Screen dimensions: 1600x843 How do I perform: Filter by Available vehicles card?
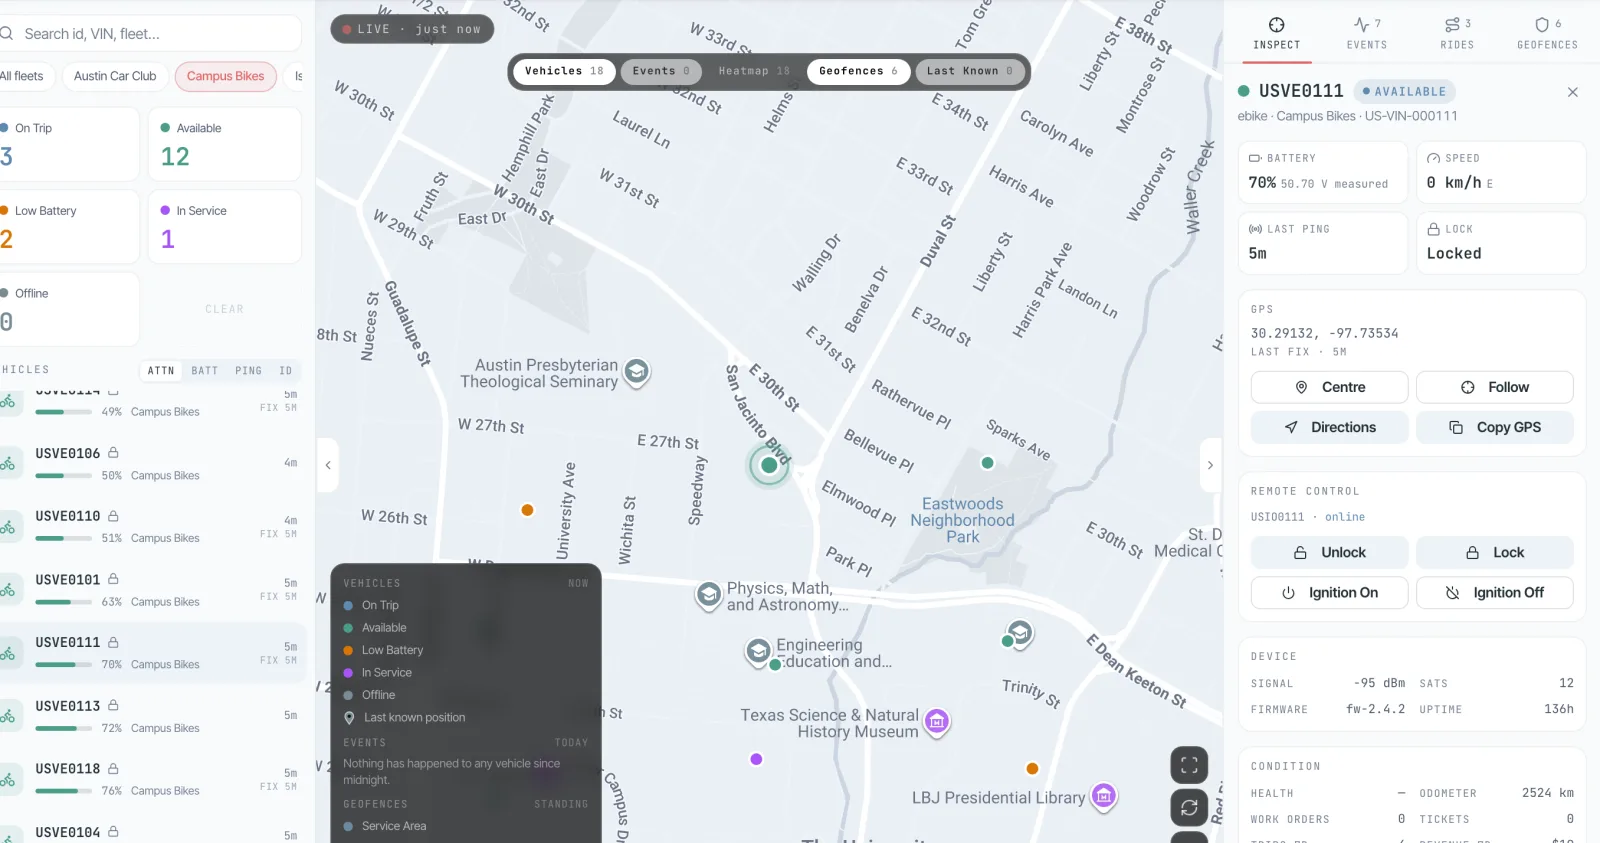pos(225,144)
